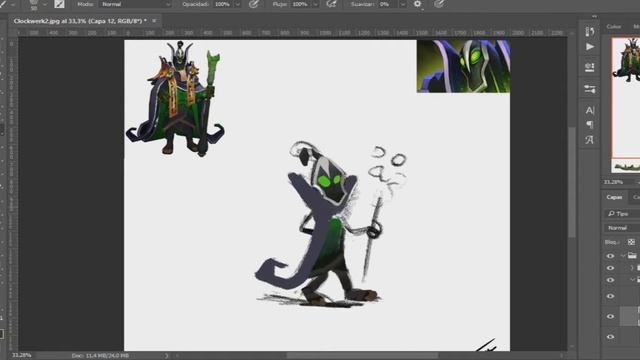Click the Navigator zoom percentage field

[613, 182]
